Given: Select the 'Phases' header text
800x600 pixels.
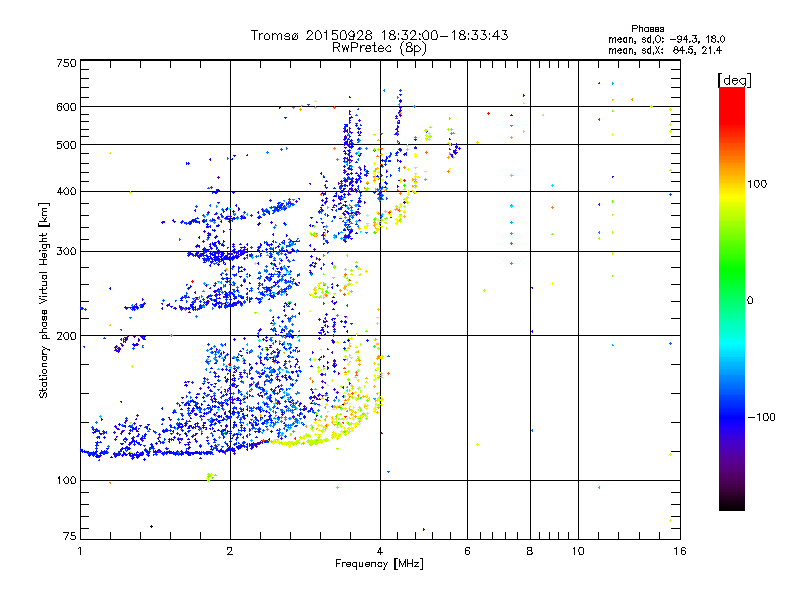Looking at the screenshot, I should click(647, 29).
